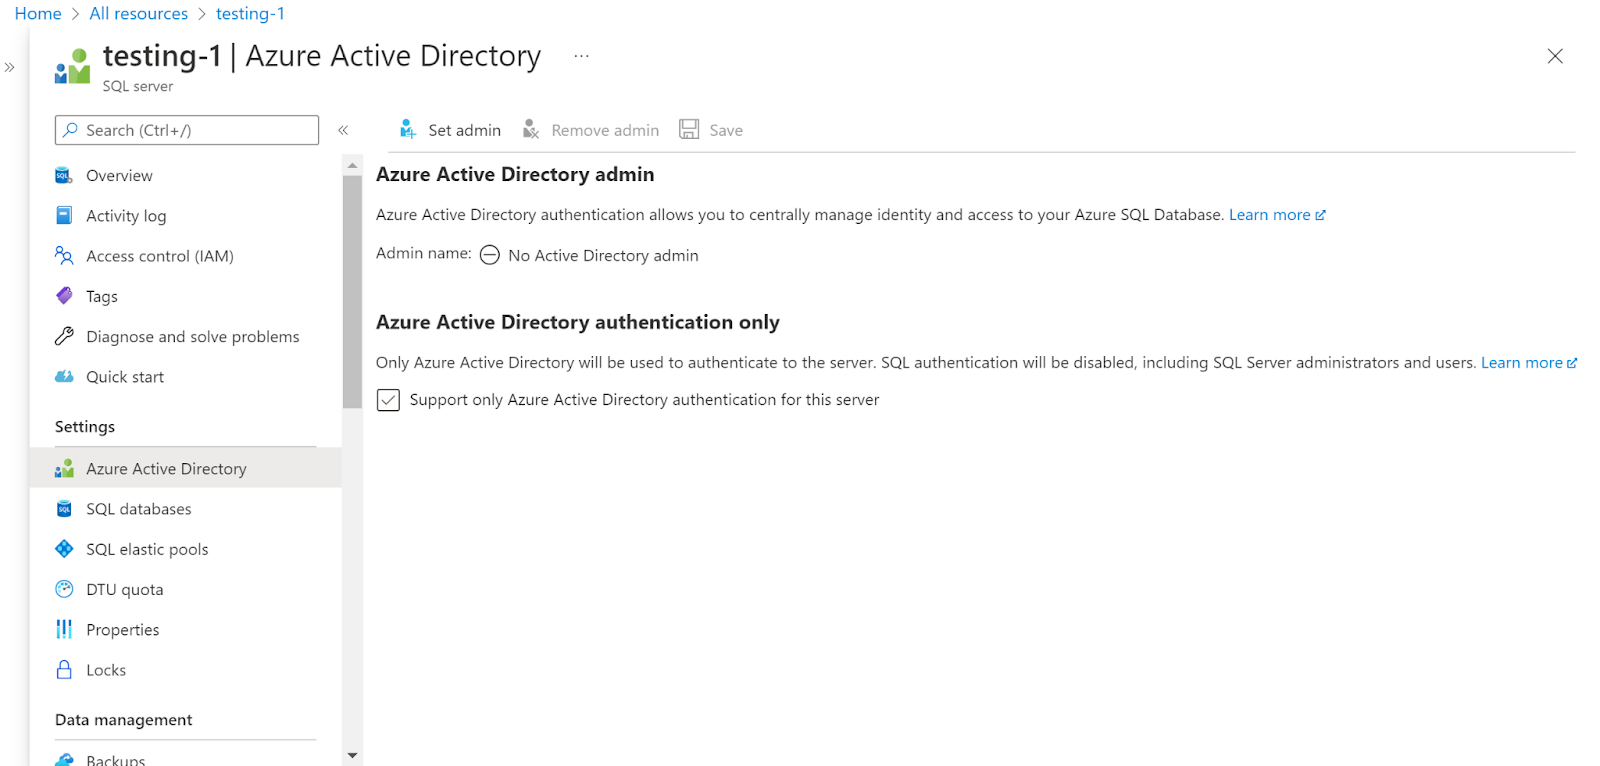Click the Tags icon in sidebar
The image size is (1600, 766).
(x=64, y=296)
